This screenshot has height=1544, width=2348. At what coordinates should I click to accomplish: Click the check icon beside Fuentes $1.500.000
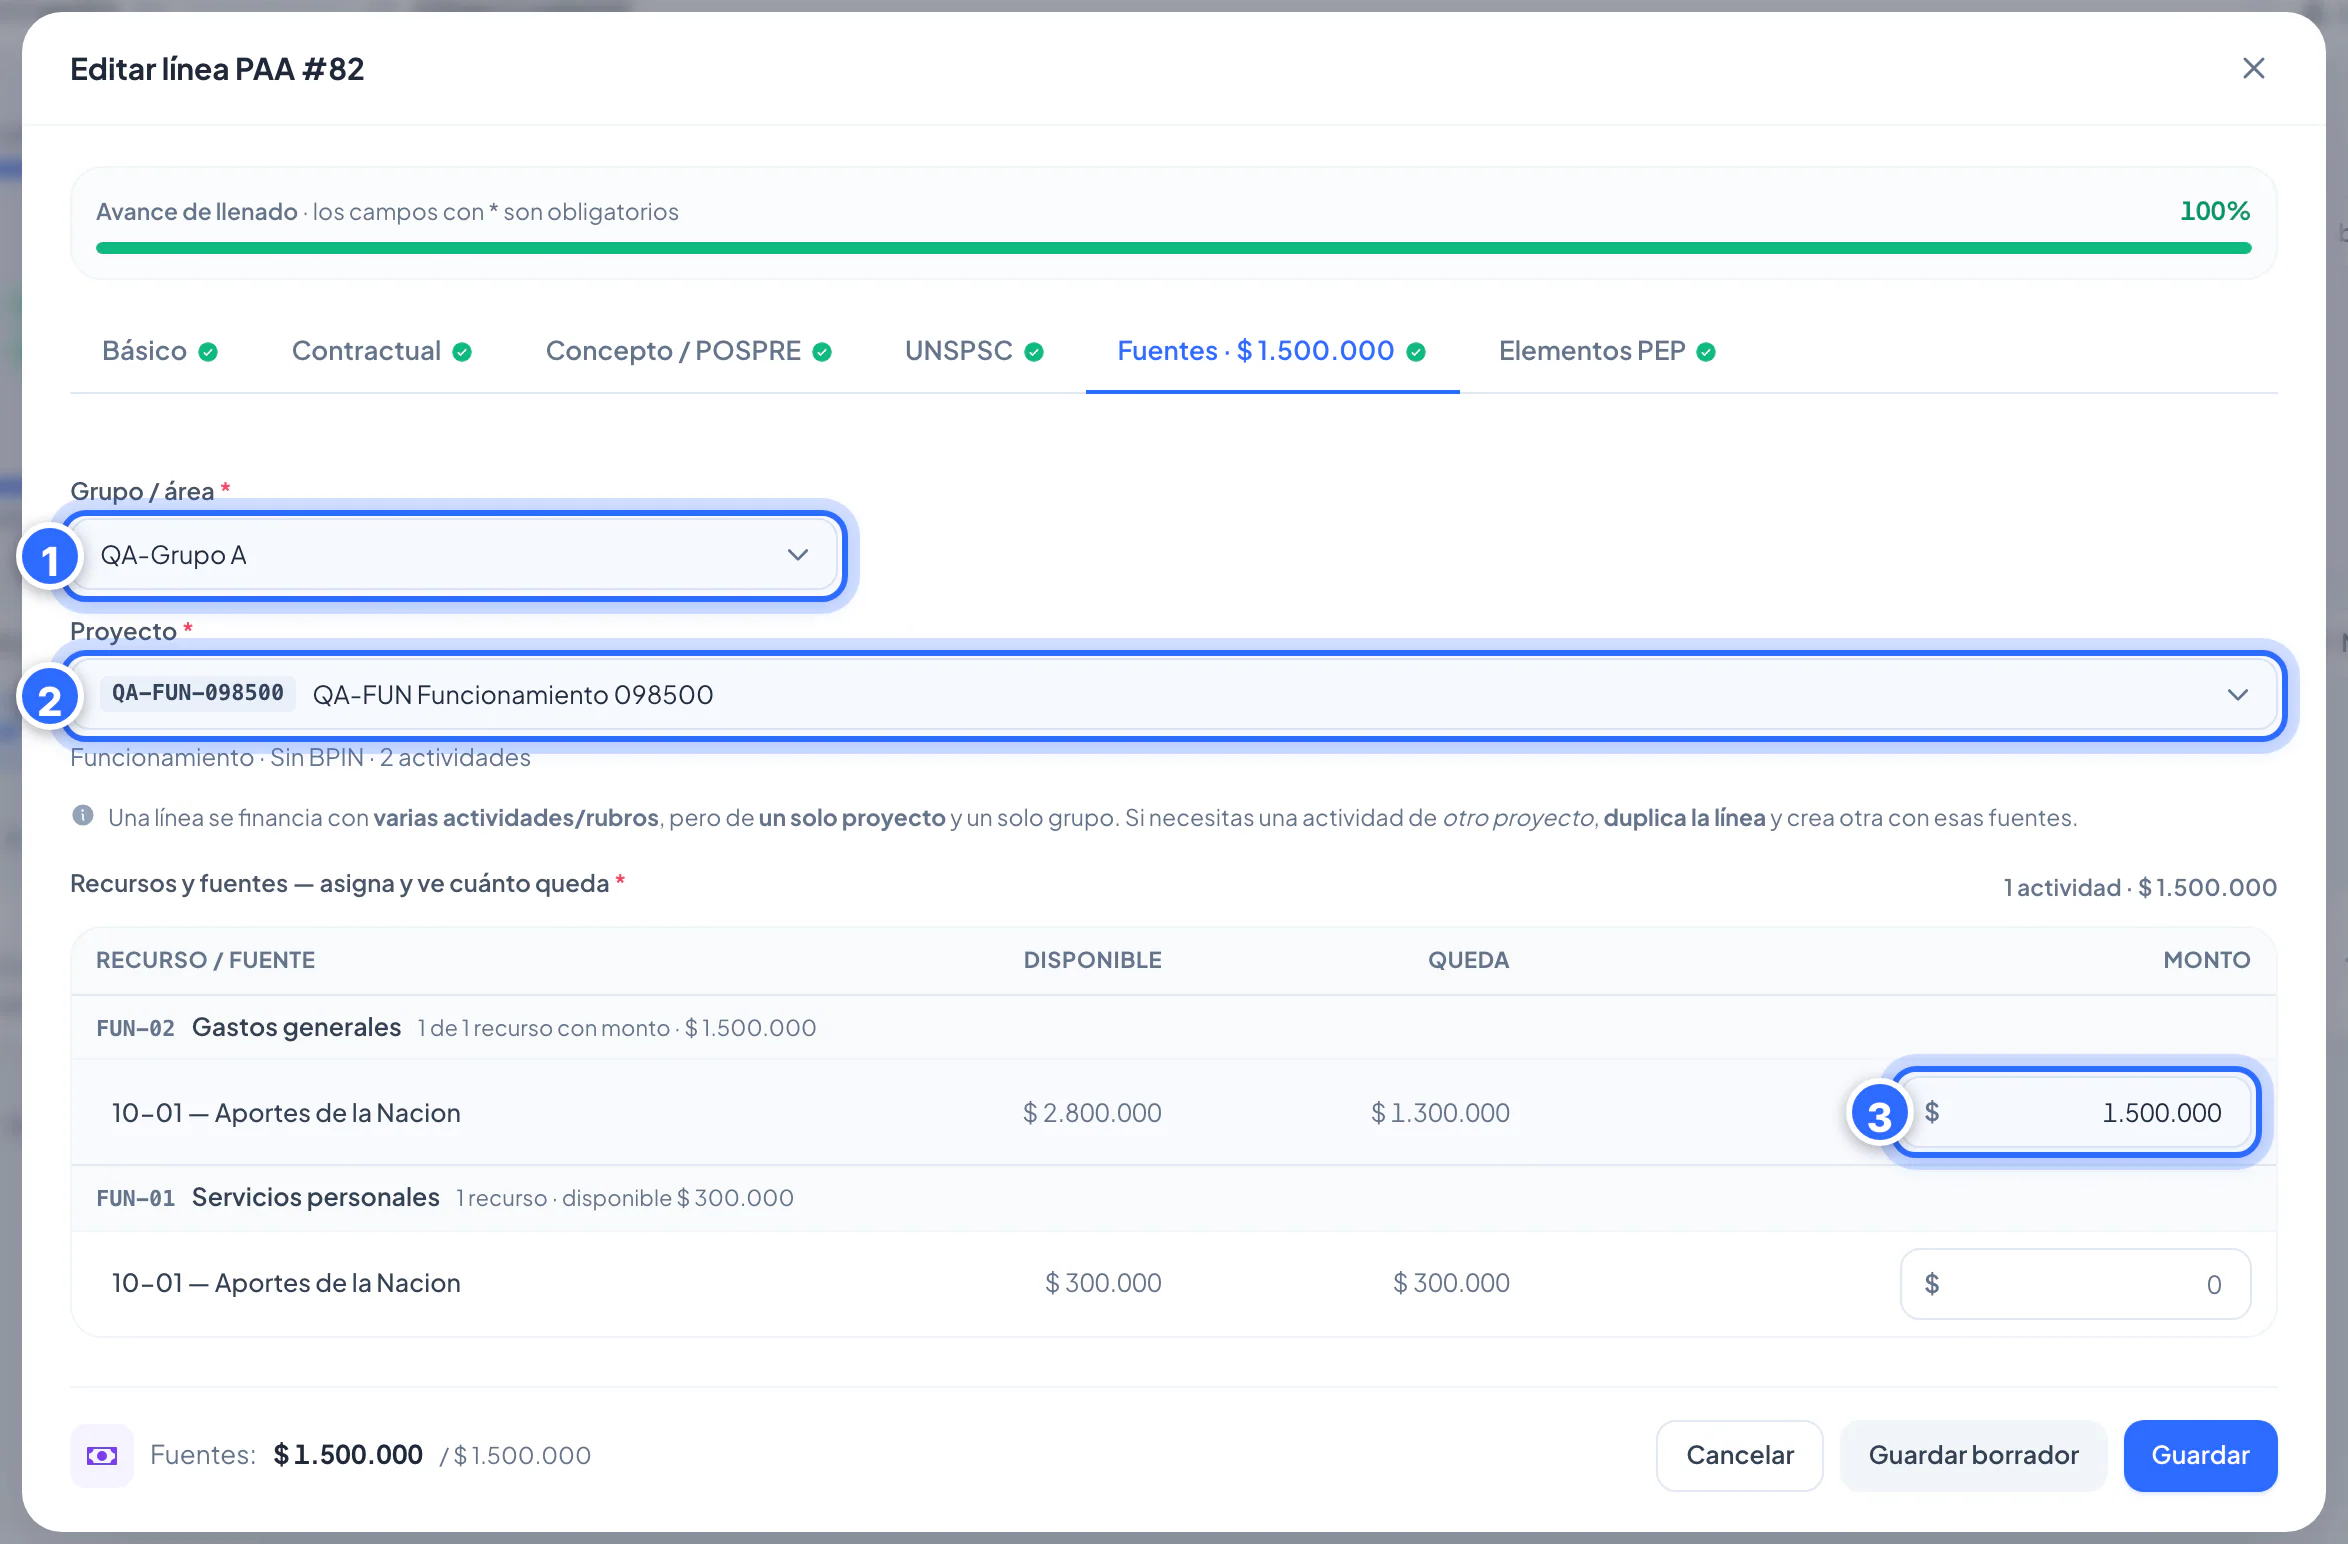pyautogui.click(x=1416, y=352)
